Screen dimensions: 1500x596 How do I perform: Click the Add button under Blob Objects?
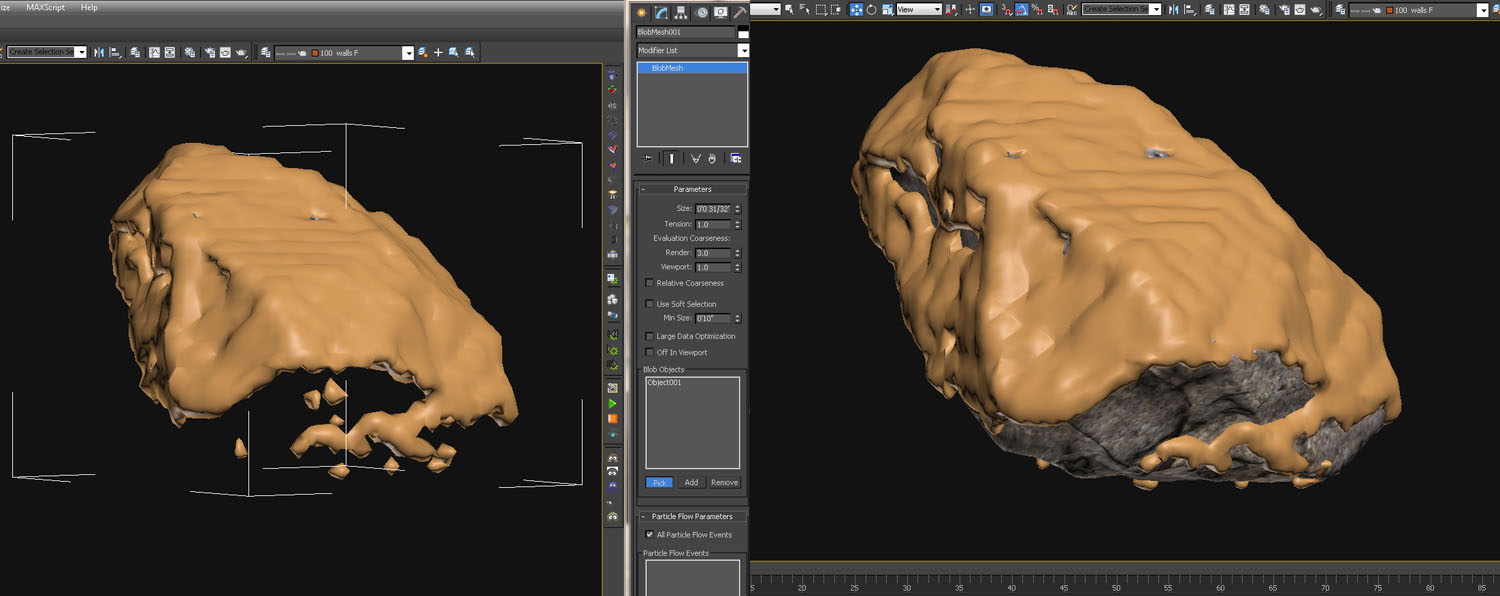coord(691,482)
